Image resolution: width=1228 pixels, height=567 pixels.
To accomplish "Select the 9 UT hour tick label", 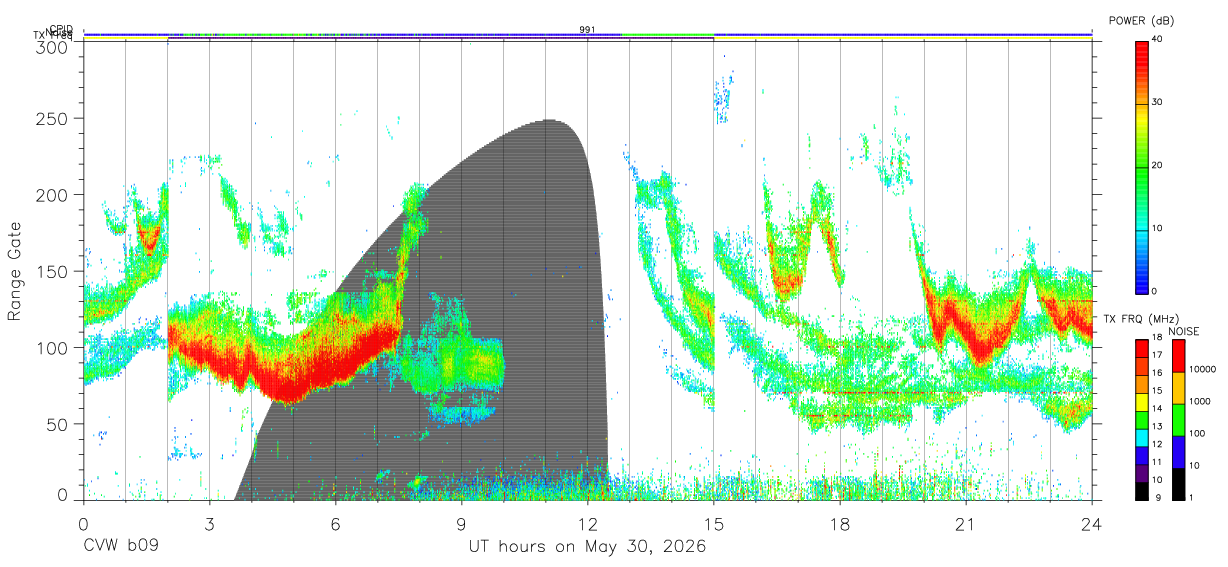I will [461, 523].
